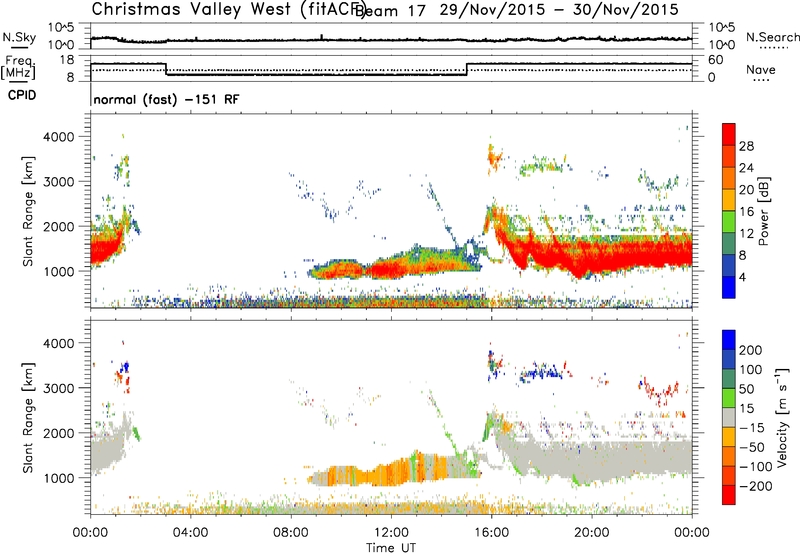Click the '16:00' time axis tick label
This screenshot has width=800, height=554.
tap(491, 533)
